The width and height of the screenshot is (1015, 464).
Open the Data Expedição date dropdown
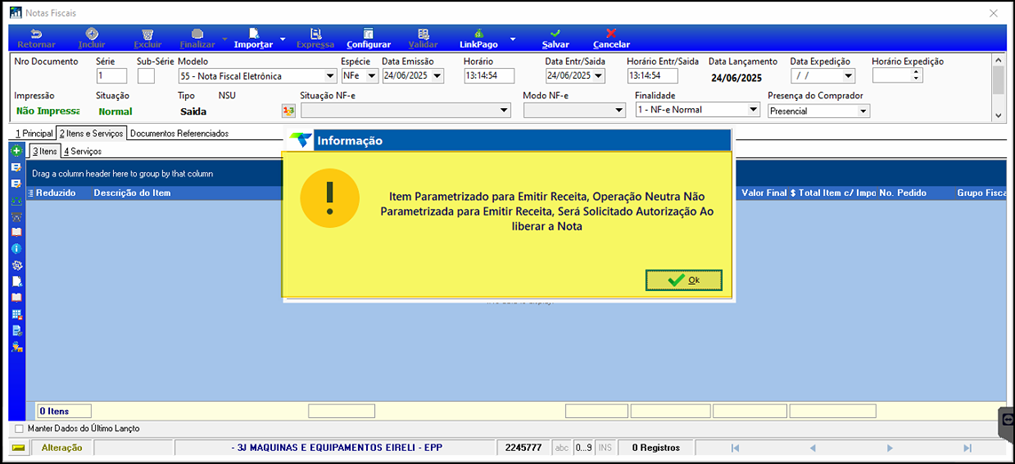(x=849, y=76)
